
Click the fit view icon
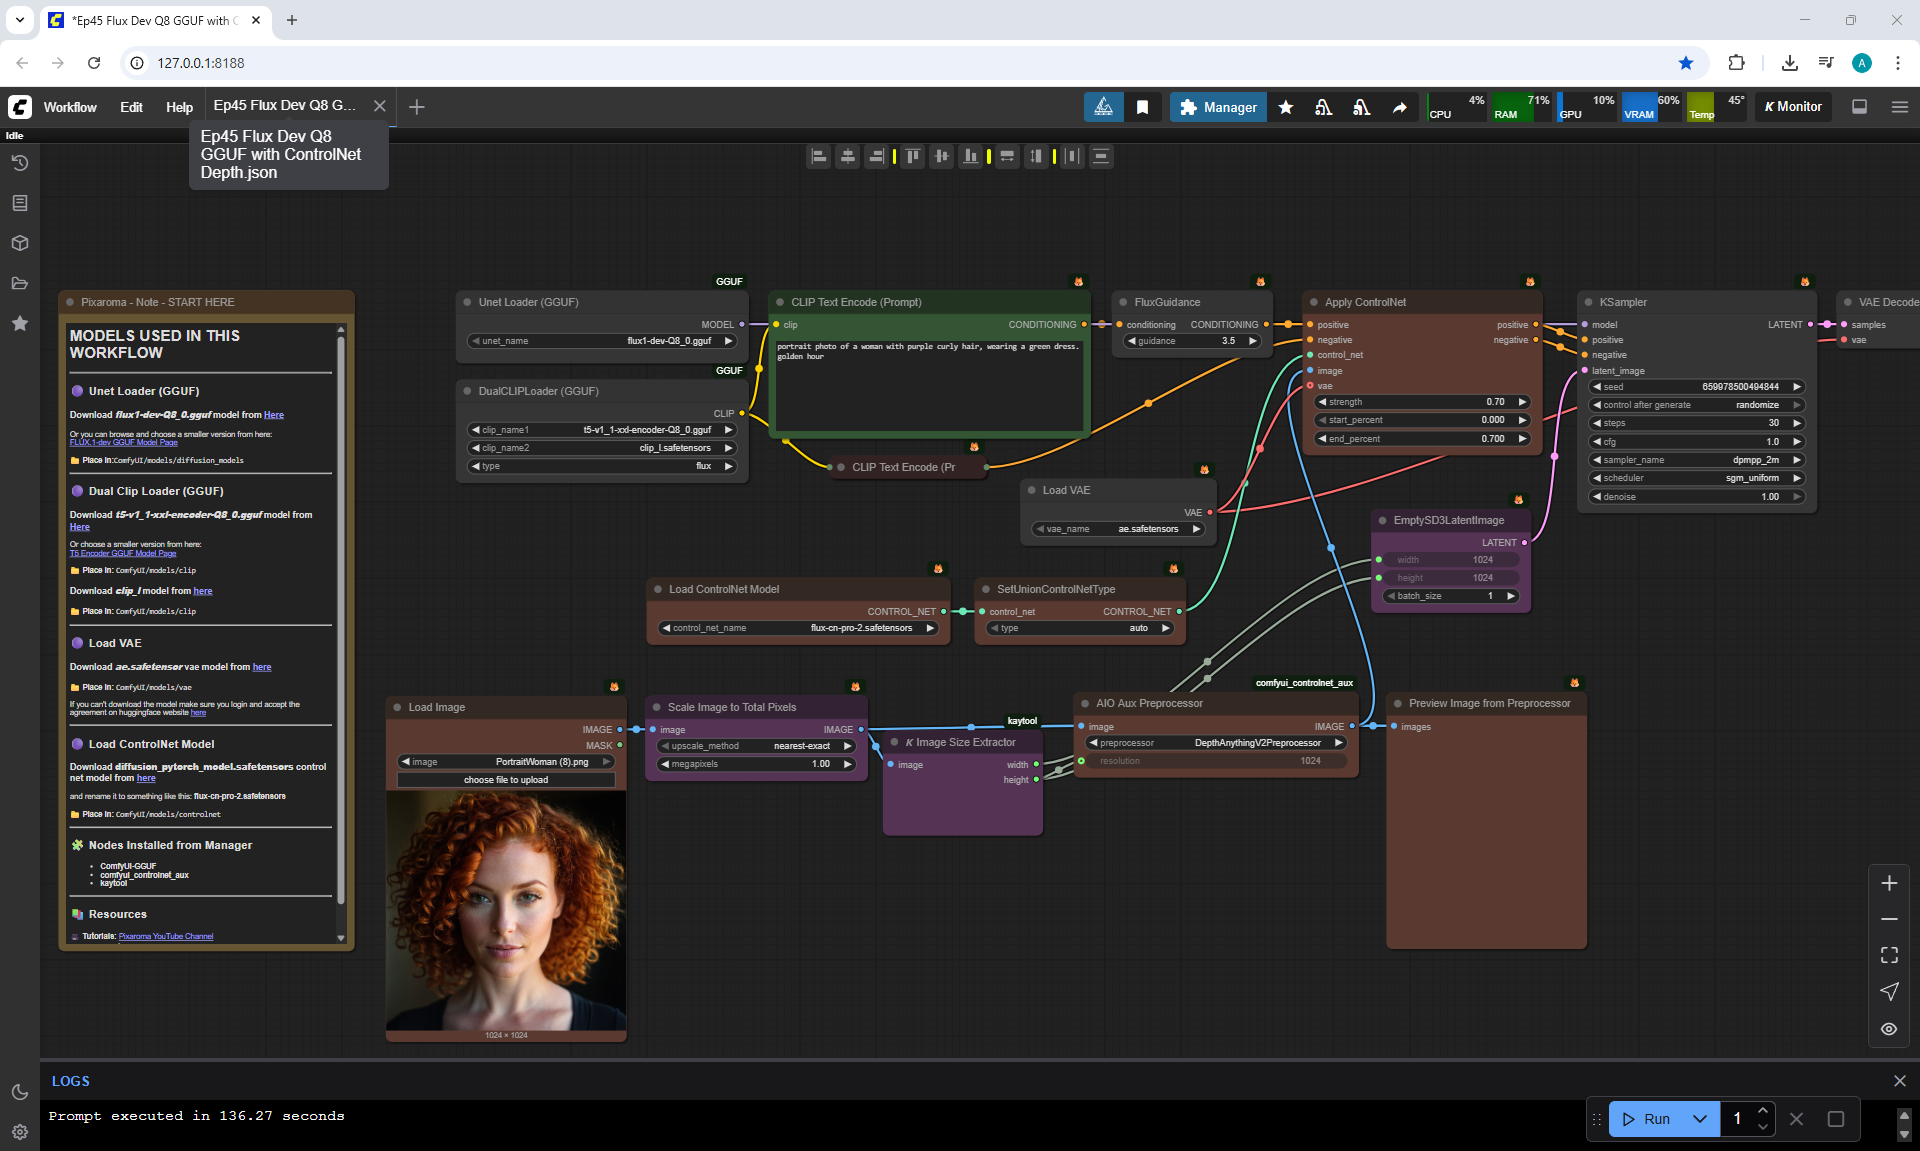(x=1889, y=955)
